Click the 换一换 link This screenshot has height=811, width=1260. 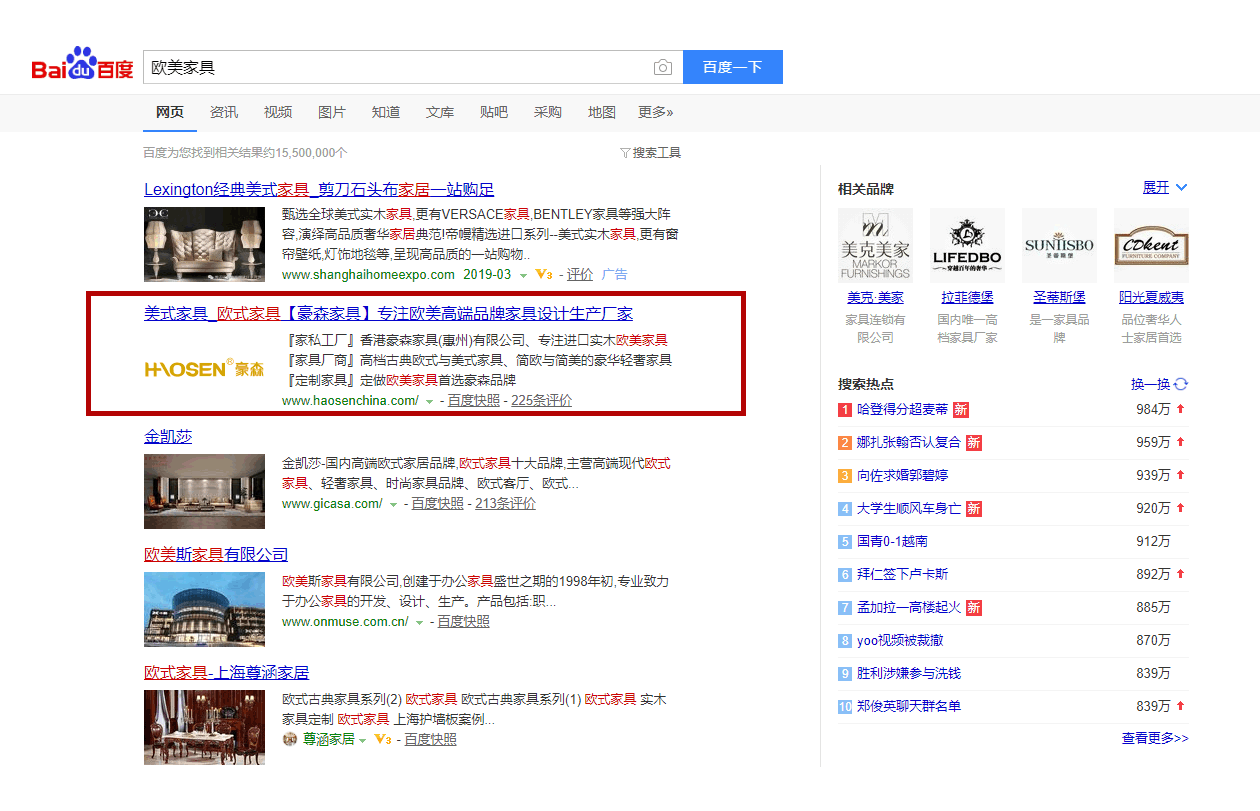(1150, 384)
